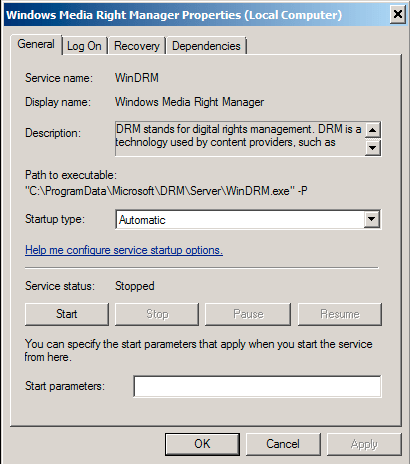Click the path to executable text
Image resolution: width=410 pixels, height=464 pixels.
pyautogui.click(x=166, y=191)
